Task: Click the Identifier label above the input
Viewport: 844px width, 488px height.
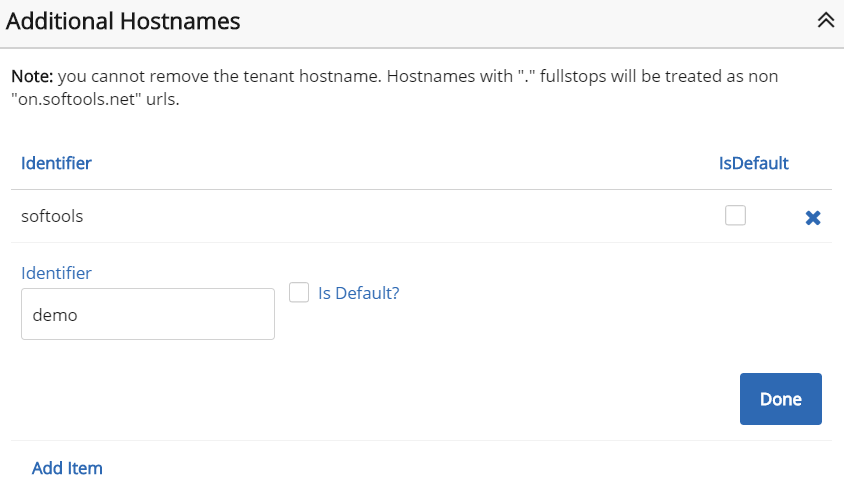Action: pos(57,273)
